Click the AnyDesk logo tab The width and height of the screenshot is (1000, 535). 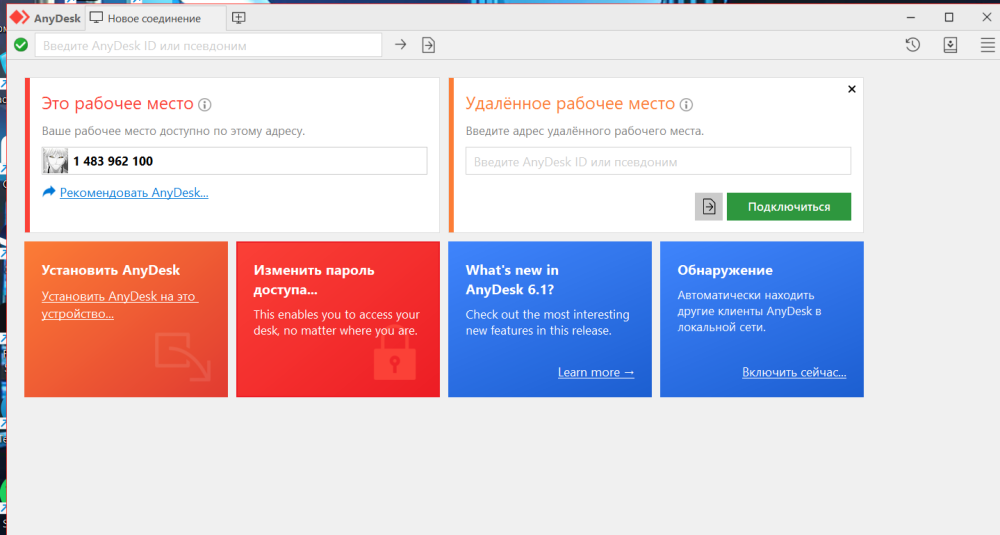tap(45, 18)
